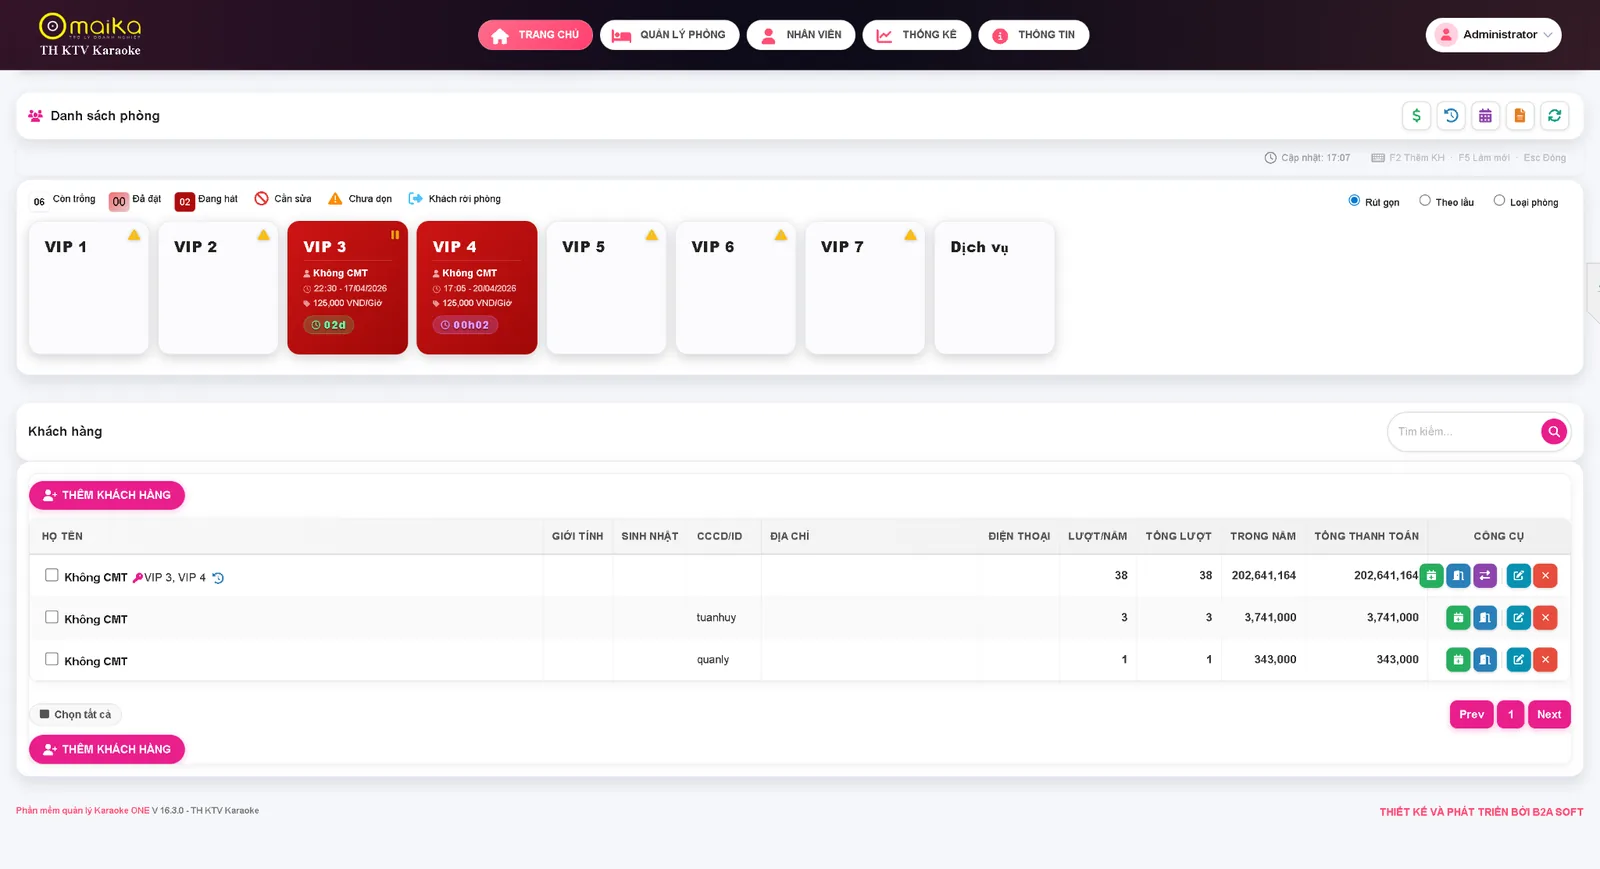1600x869 pixels.
Task: Delete the customer with total 202,641,164
Action: (x=1545, y=576)
